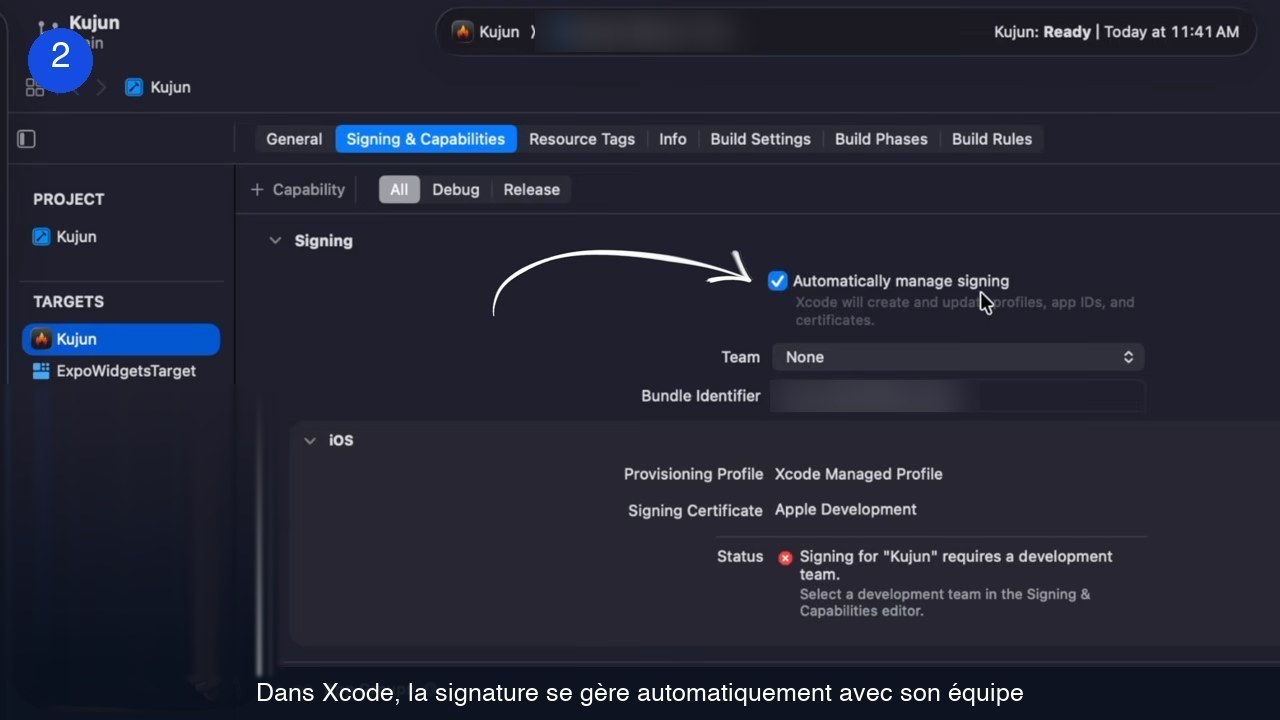Viewport: 1280px width, 720px height.
Task: Uncheck Automatically manage signing
Action: point(777,281)
